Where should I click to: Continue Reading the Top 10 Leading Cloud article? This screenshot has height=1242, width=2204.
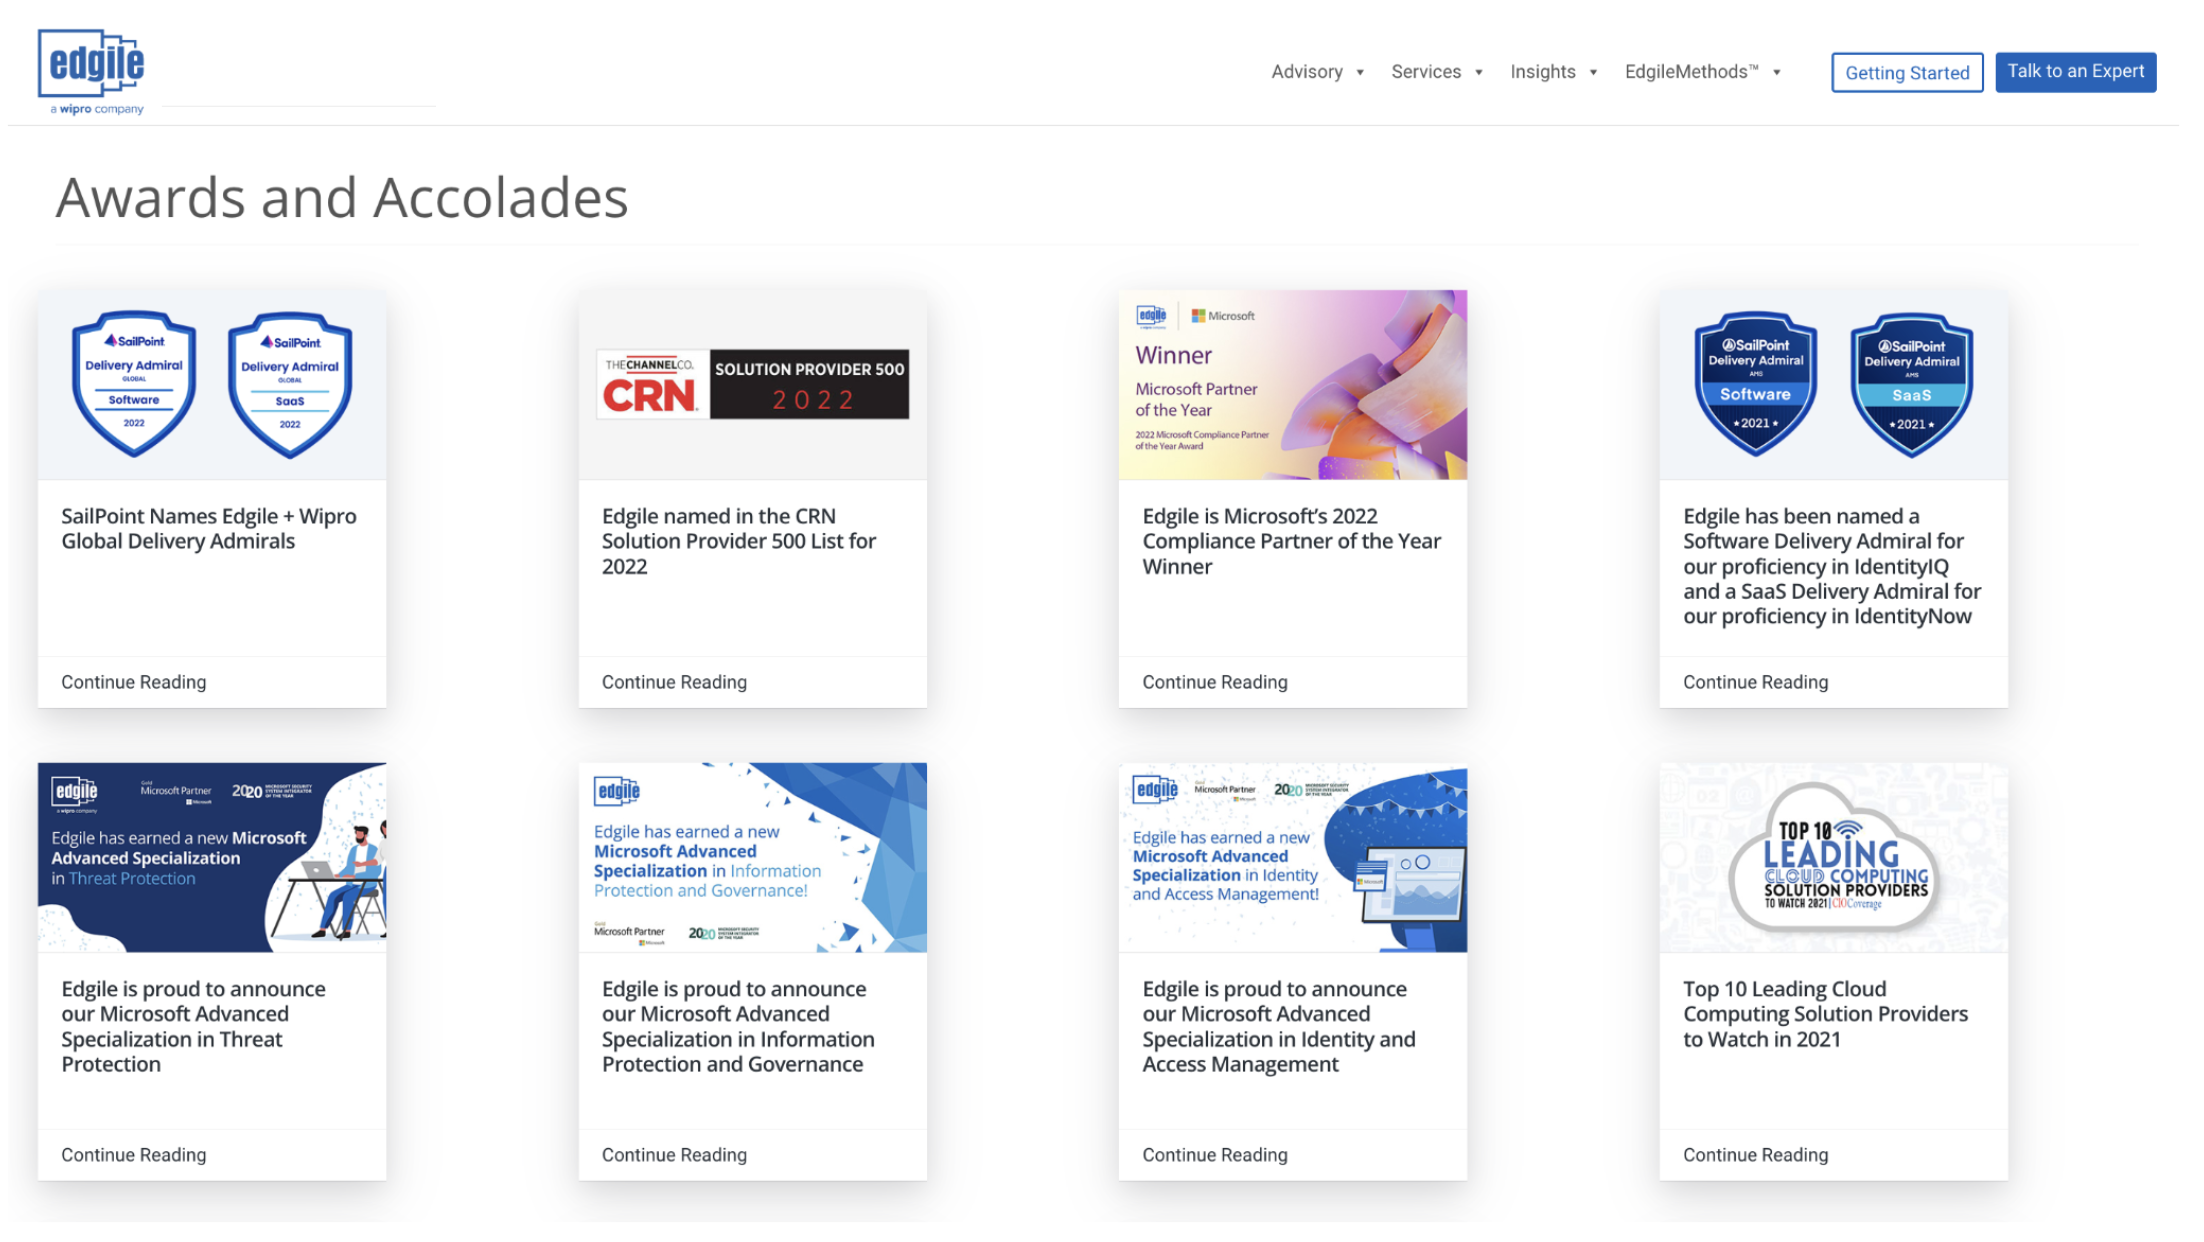(1755, 1155)
